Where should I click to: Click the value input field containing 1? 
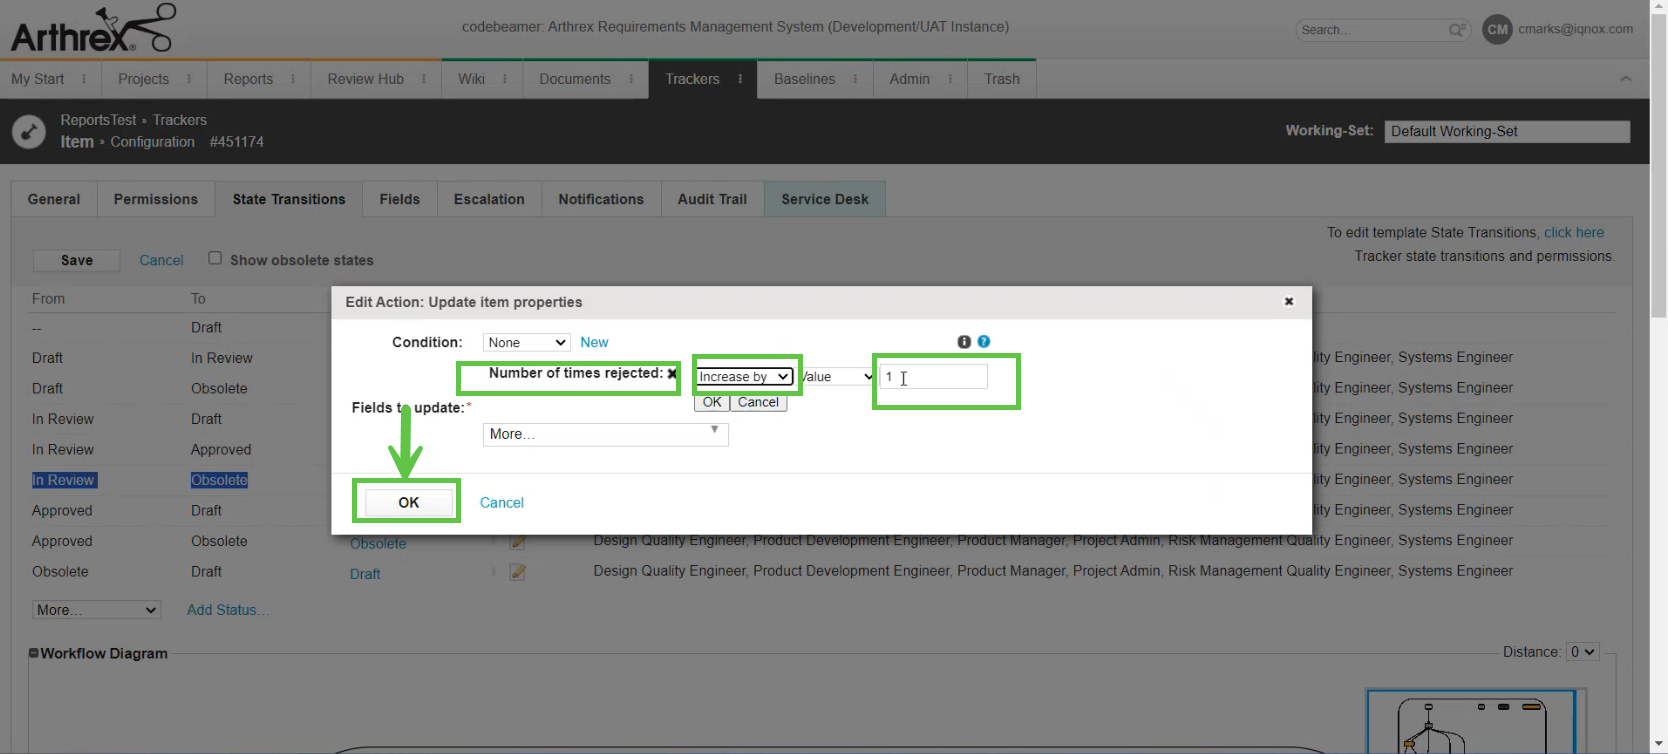(934, 377)
